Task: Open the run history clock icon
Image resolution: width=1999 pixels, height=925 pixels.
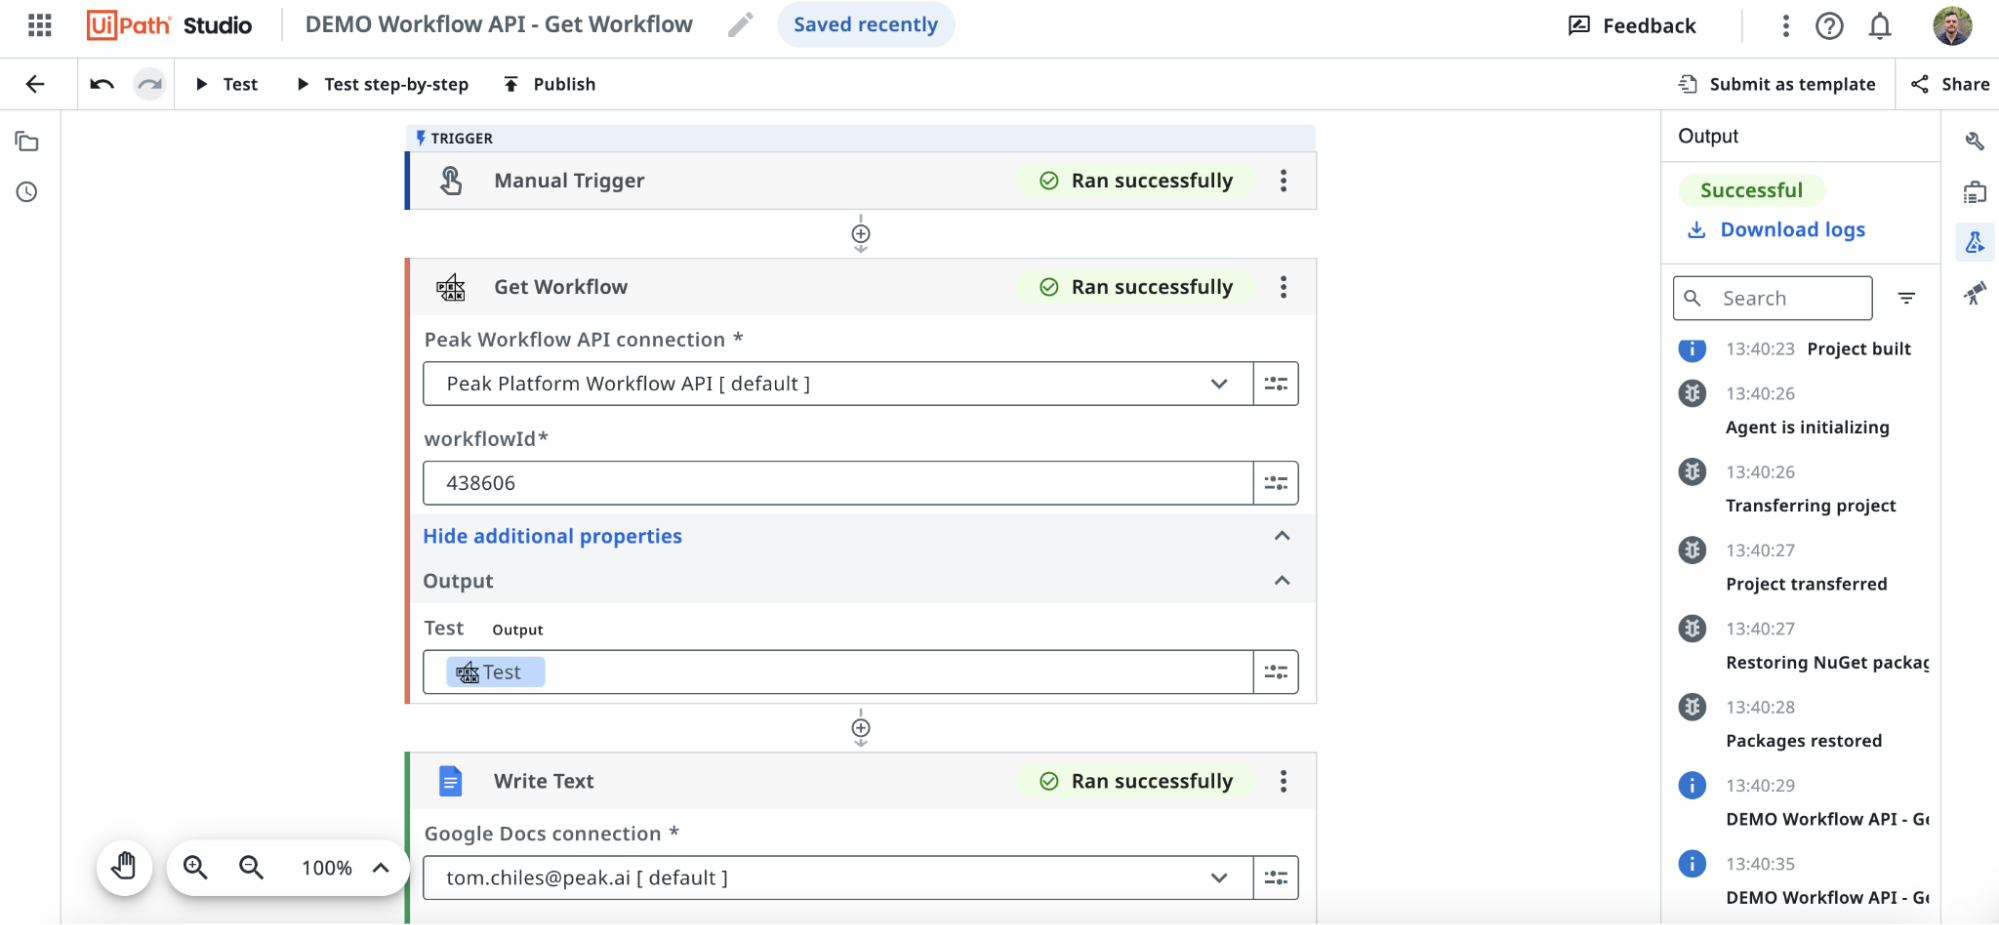Action: pyautogui.click(x=27, y=192)
